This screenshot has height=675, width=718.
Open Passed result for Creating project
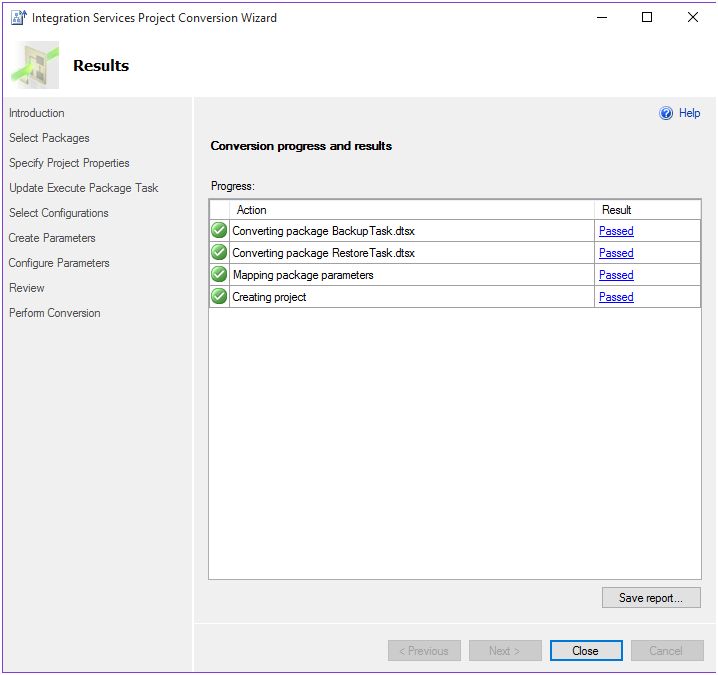(x=616, y=297)
